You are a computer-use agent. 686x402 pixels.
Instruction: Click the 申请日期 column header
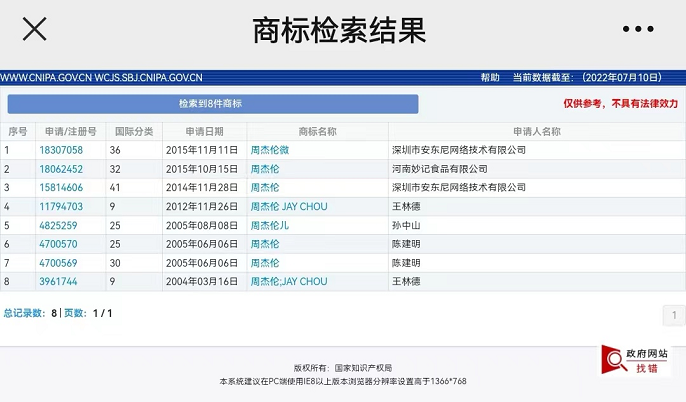(x=204, y=131)
